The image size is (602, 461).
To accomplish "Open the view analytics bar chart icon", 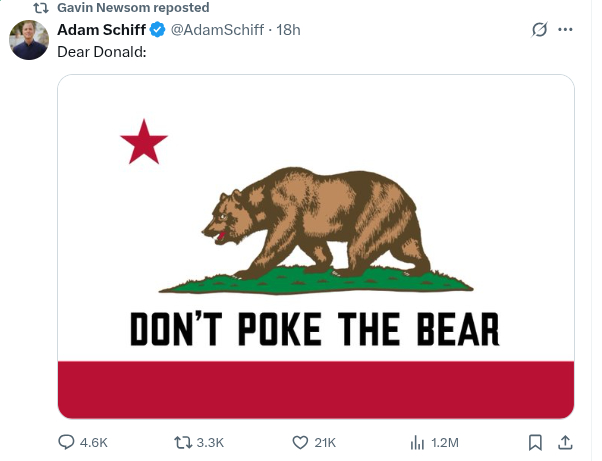I will 418,442.
